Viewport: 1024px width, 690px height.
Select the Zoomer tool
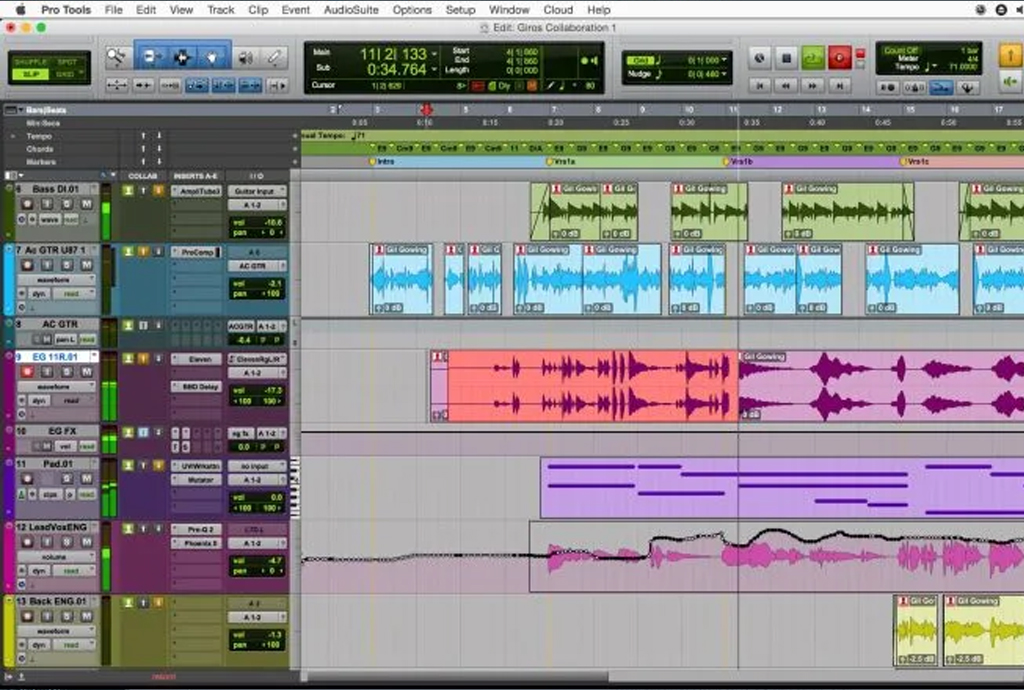118,56
